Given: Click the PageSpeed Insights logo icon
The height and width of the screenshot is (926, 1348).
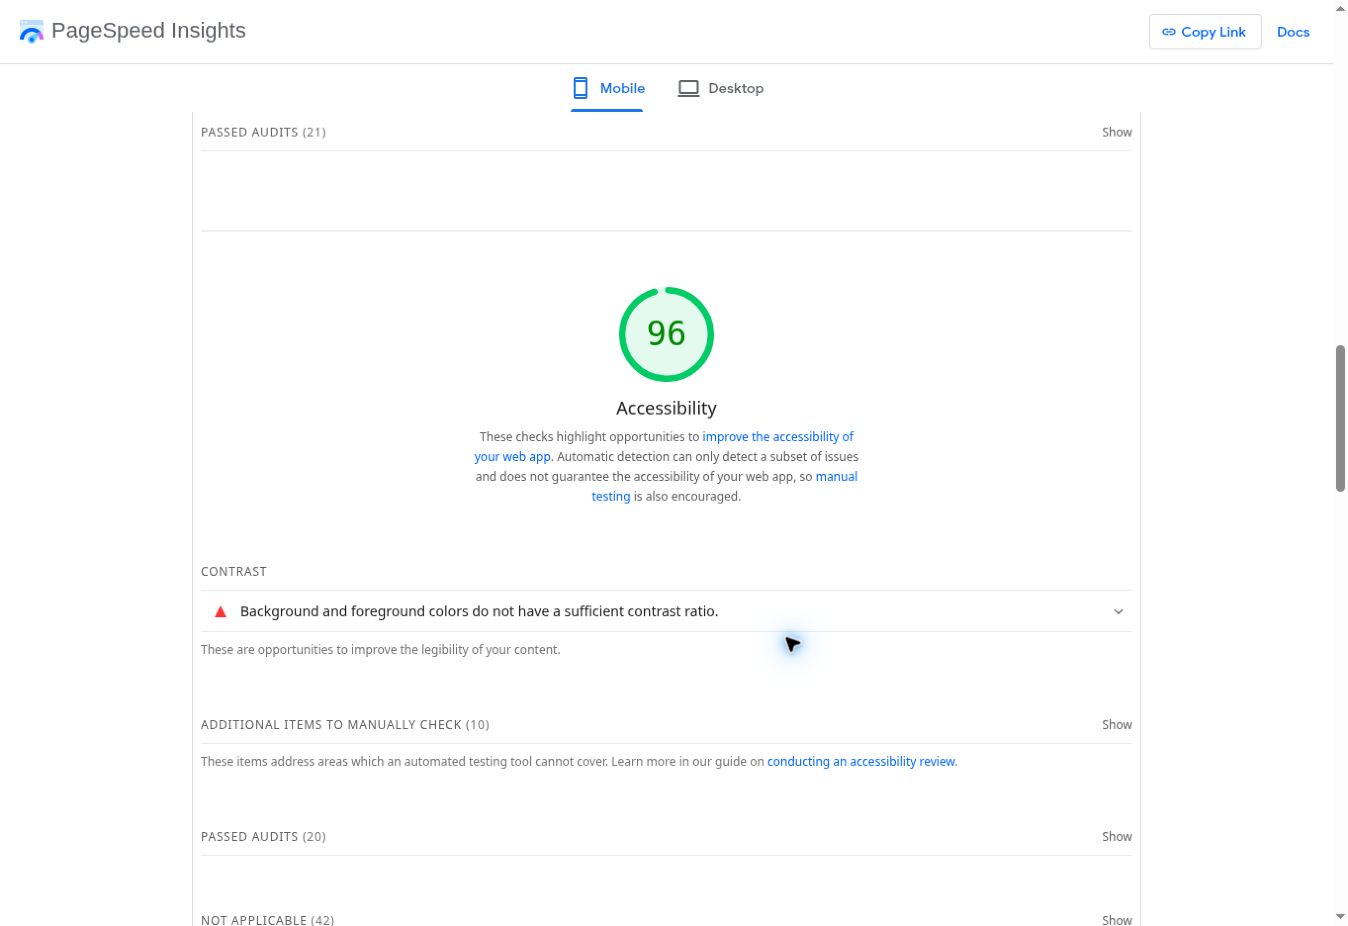Looking at the screenshot, I should [x=32, y=32].
